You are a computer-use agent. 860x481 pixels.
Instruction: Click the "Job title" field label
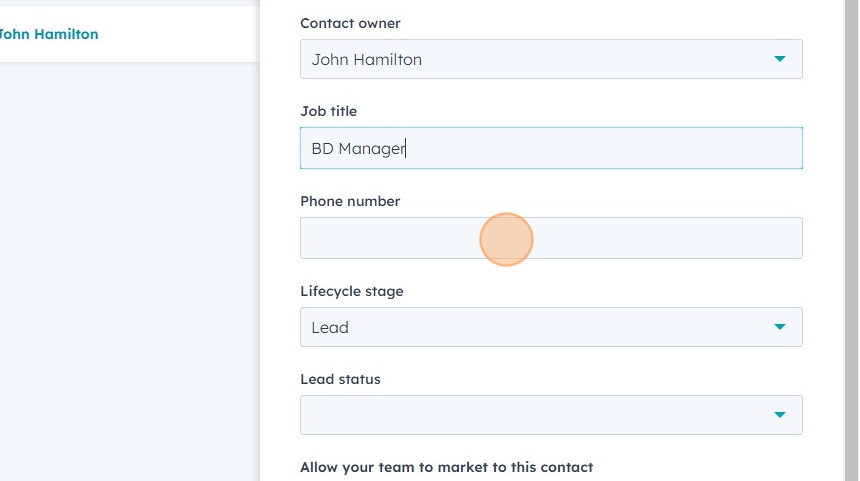click(328, 111)
